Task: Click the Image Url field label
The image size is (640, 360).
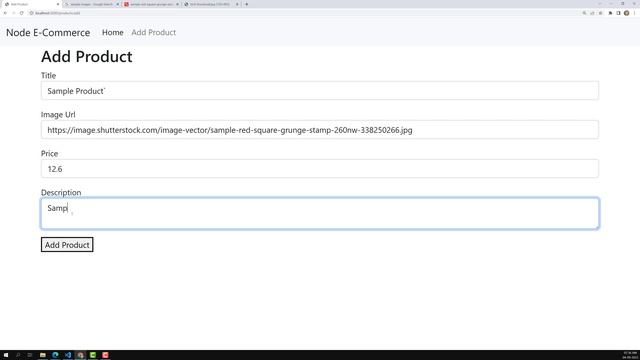Action: click(x=58, y=114)
